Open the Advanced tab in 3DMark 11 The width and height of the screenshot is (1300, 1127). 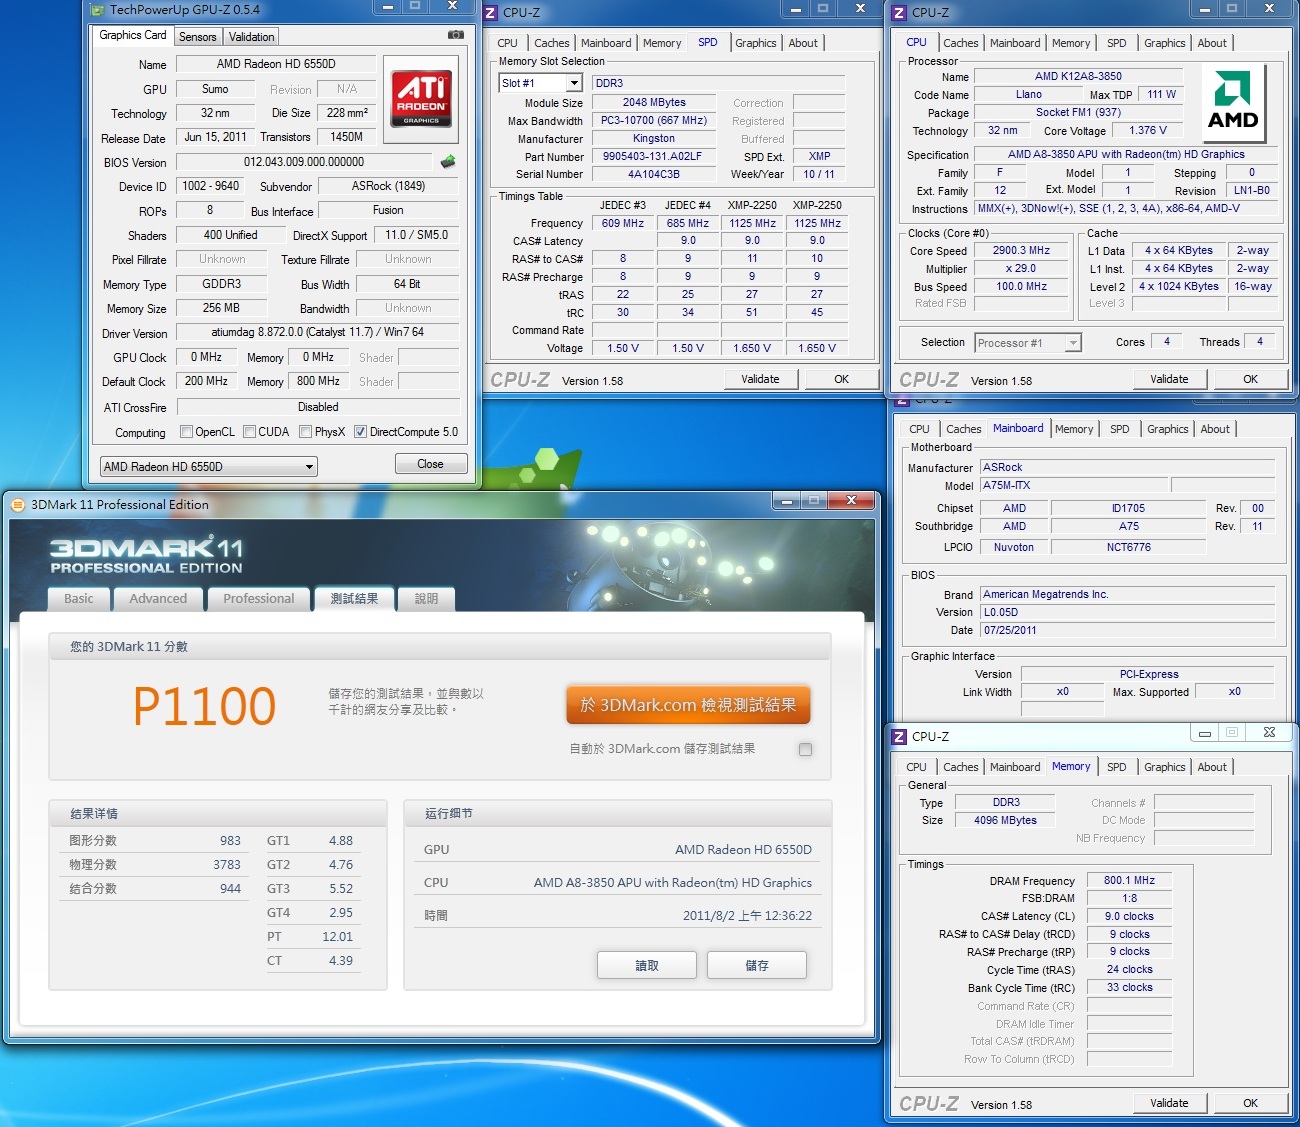tap(158, 599)
